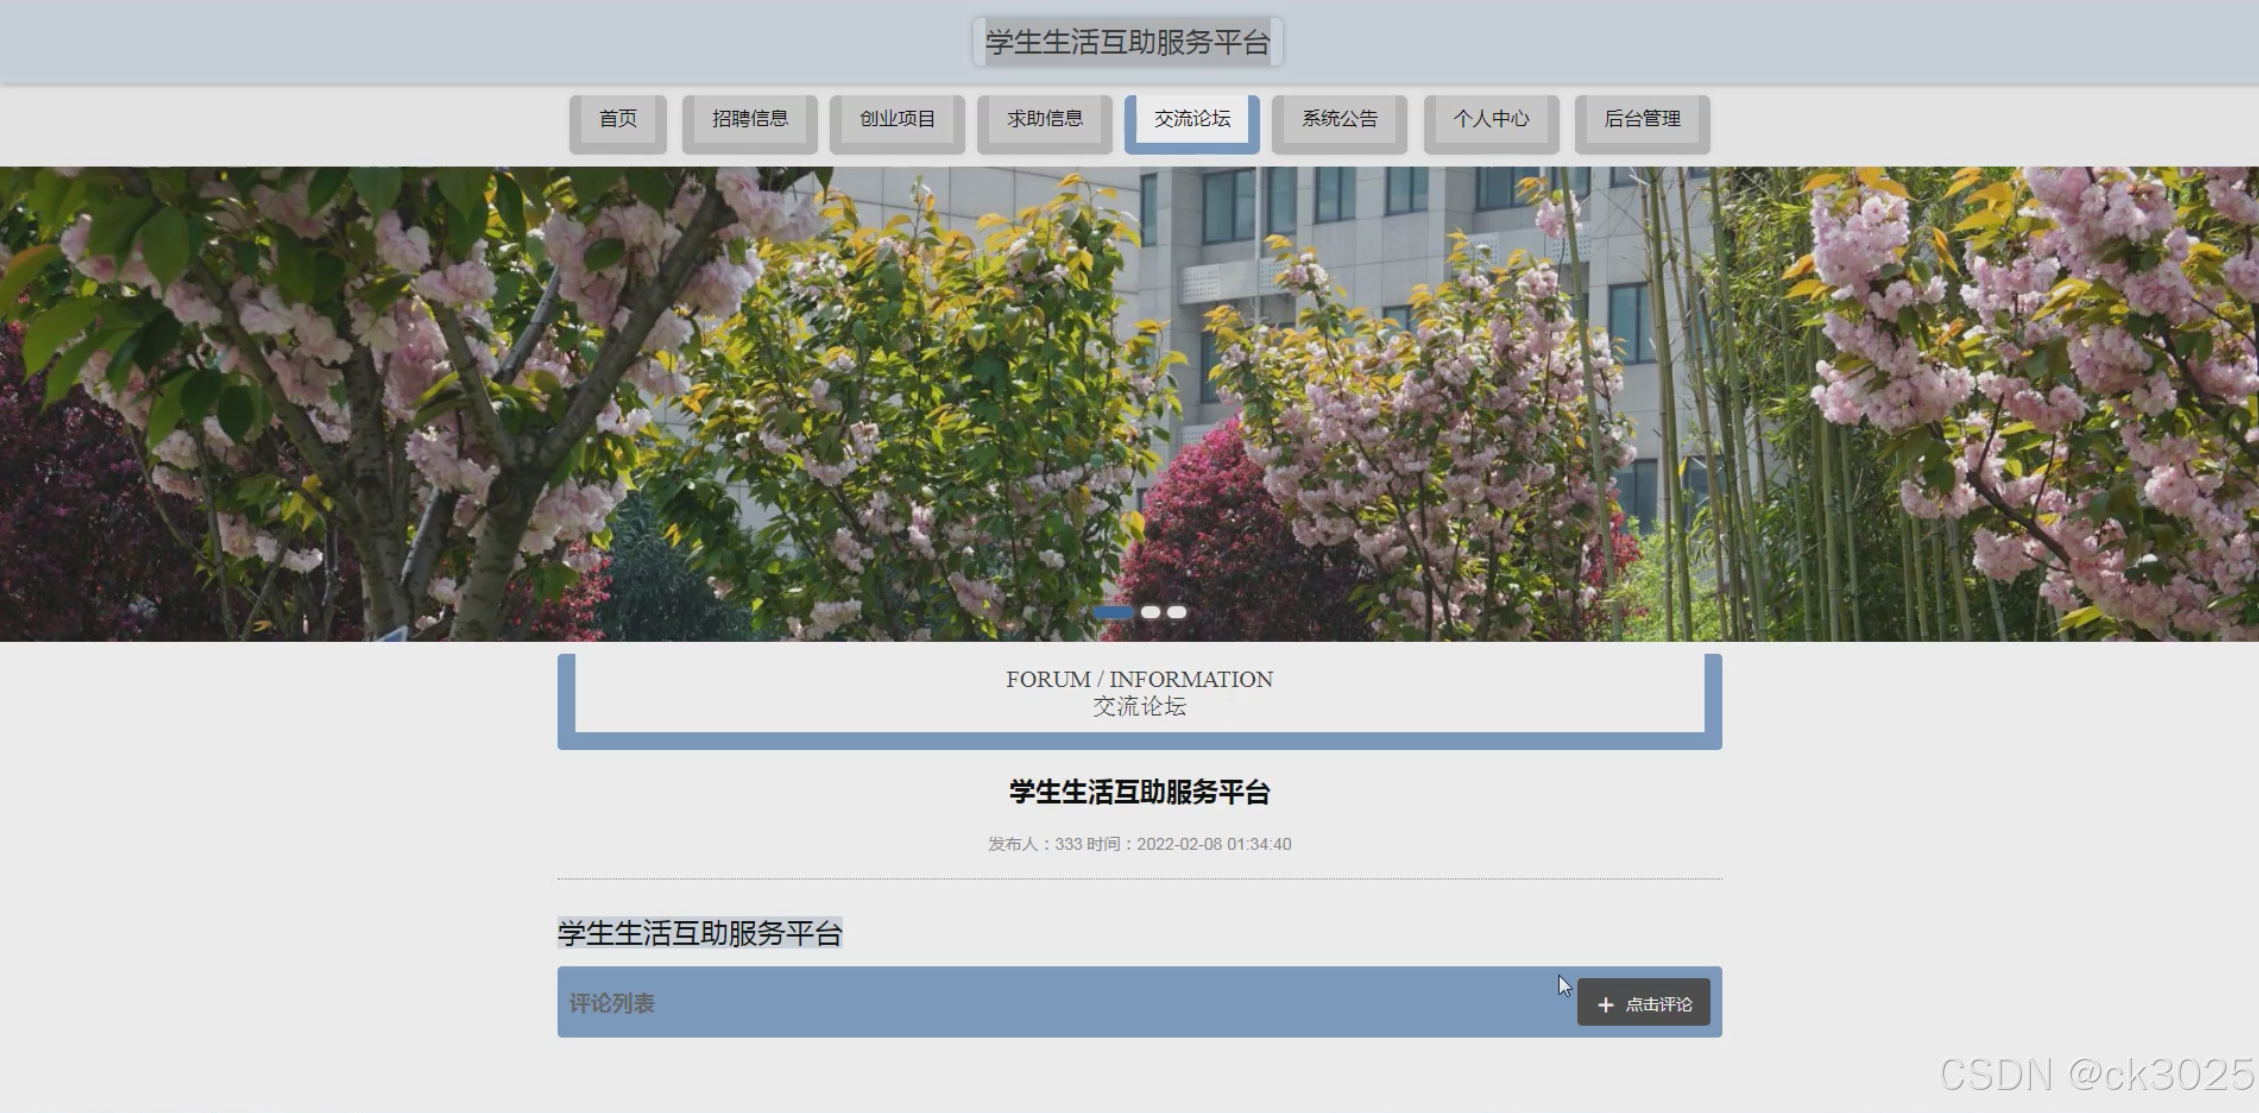The height and width of the screenshot is (1113, 2259).
Task: Open the 求助信息 navigation tab
Action: (1044, 119)
